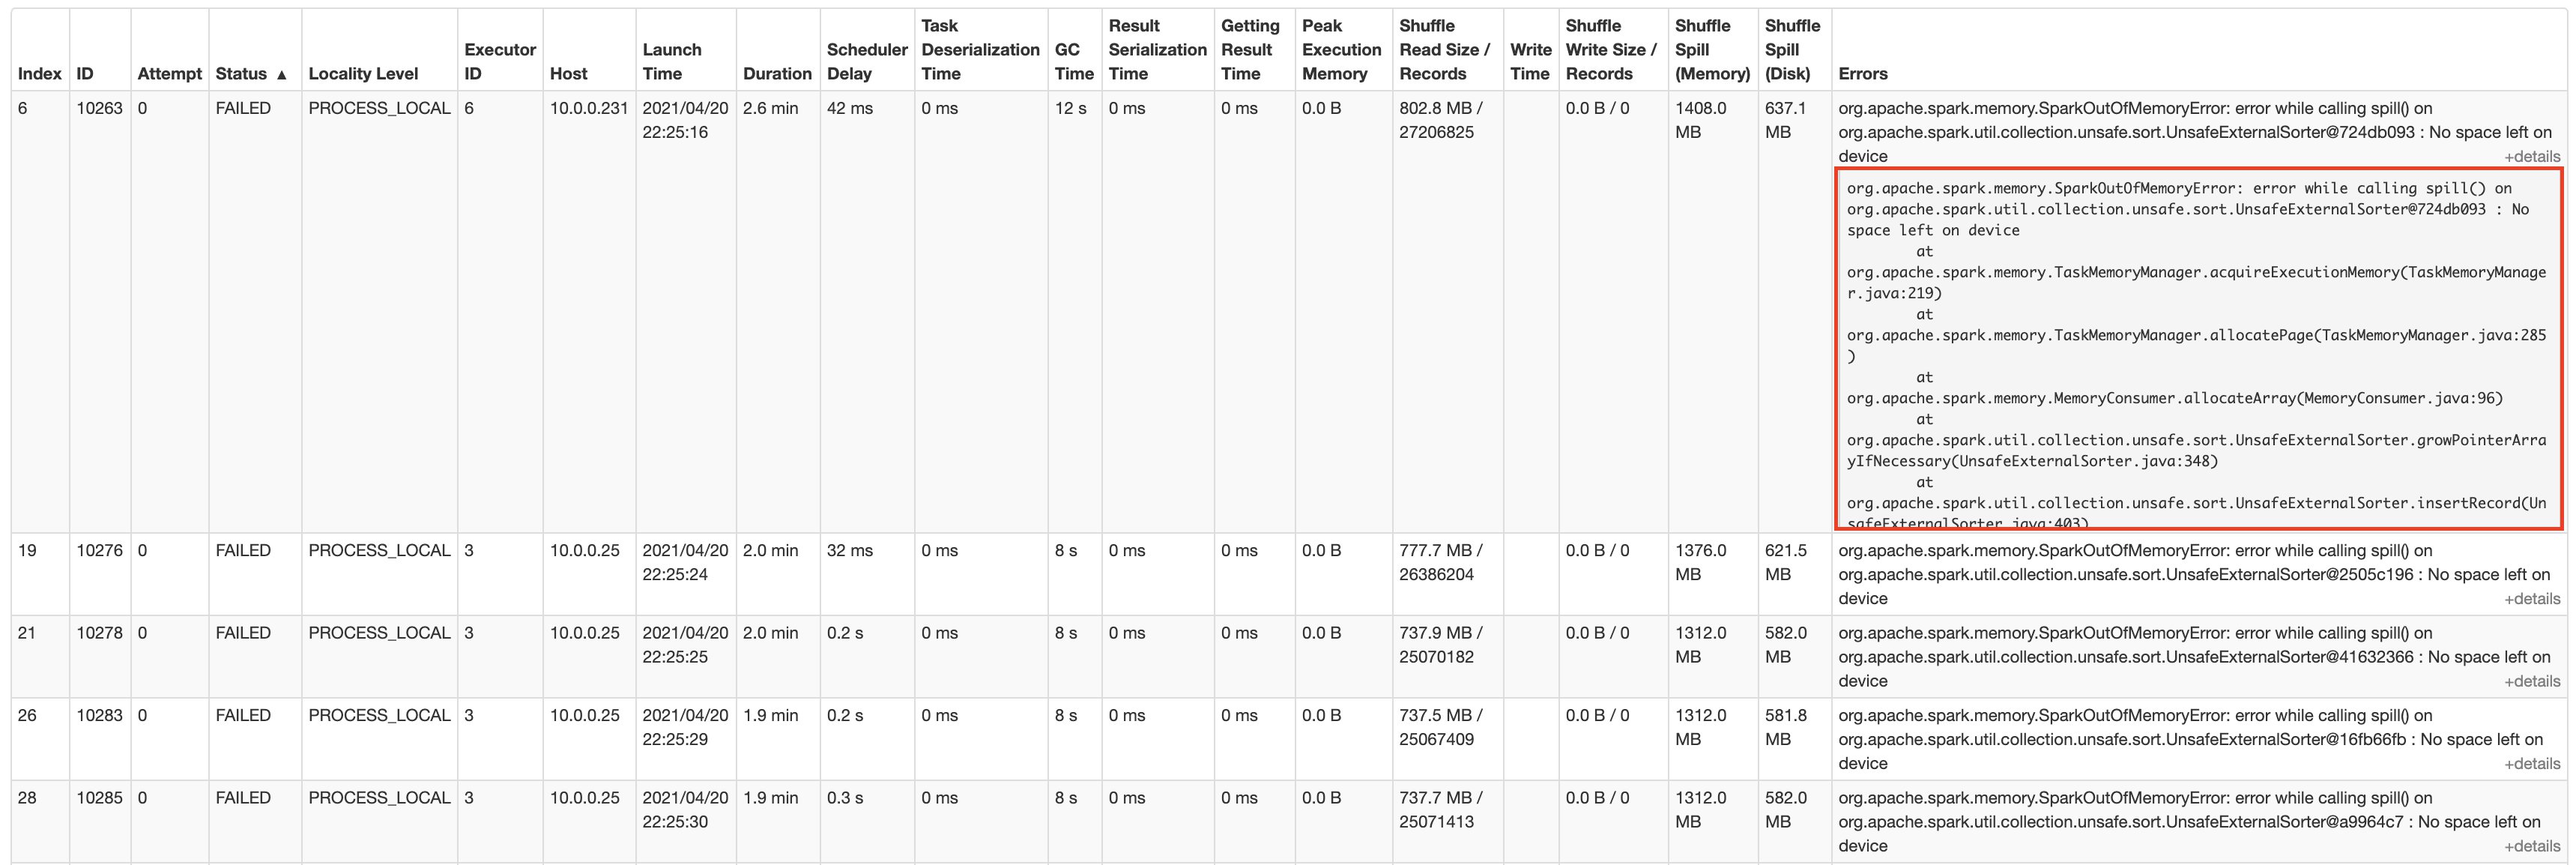The image size is (2576, 865).
Task: Sort by the Attempt column header
Action: (169, 74)
